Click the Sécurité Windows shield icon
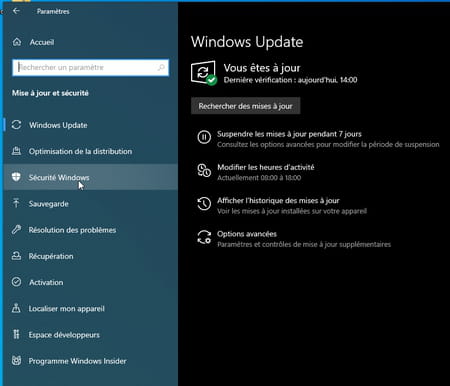This screenshot has height=386, width=450. (16, 177)
